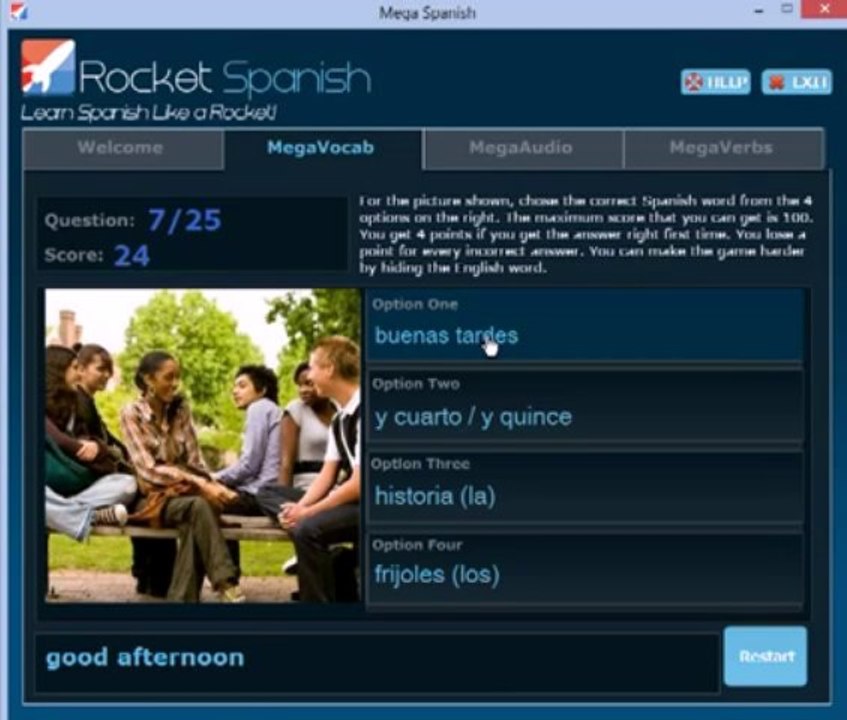
Task: Click the Exit button
Action: (x=796, y=82)
